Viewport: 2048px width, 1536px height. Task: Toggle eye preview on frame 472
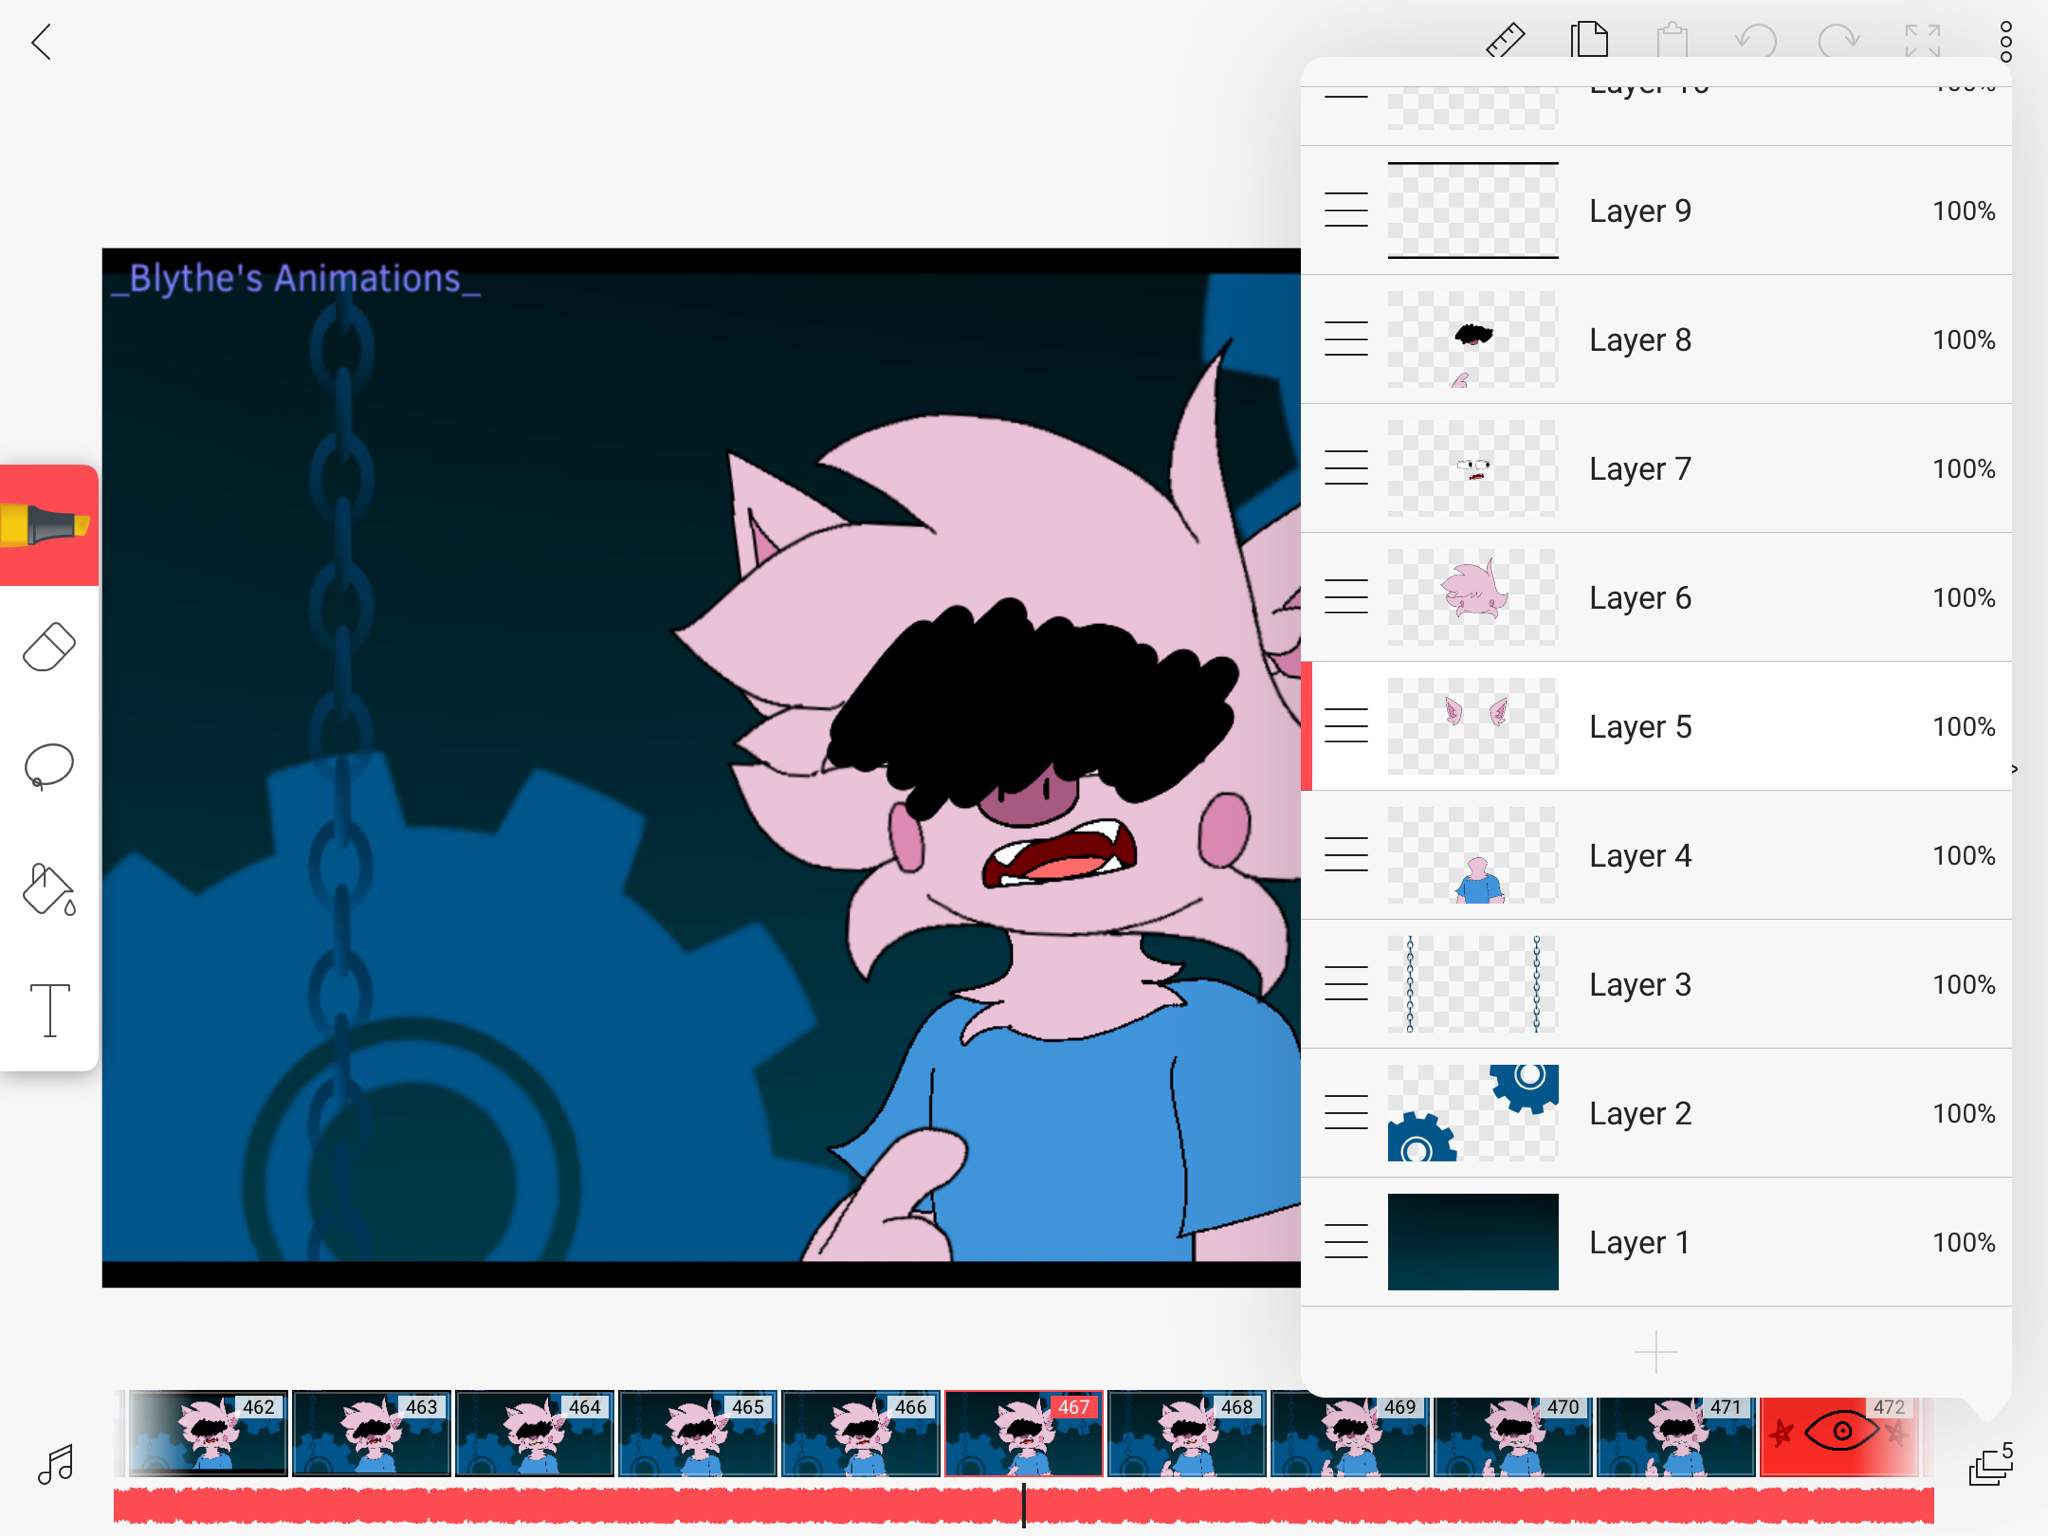point(1841,1432)
